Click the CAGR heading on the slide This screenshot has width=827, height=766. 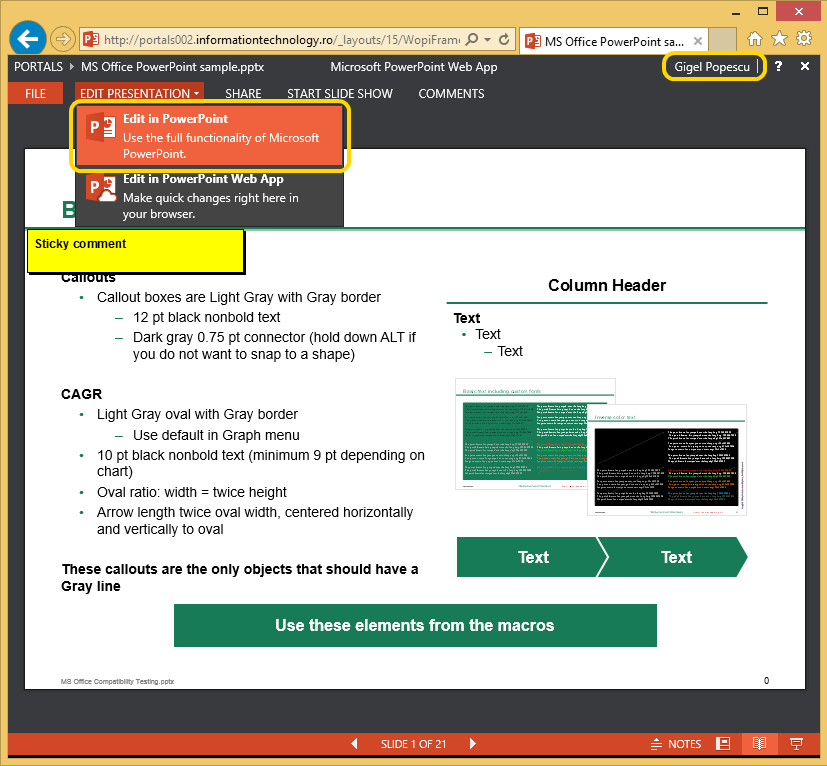pyautogui.click(x=81, y=394)
